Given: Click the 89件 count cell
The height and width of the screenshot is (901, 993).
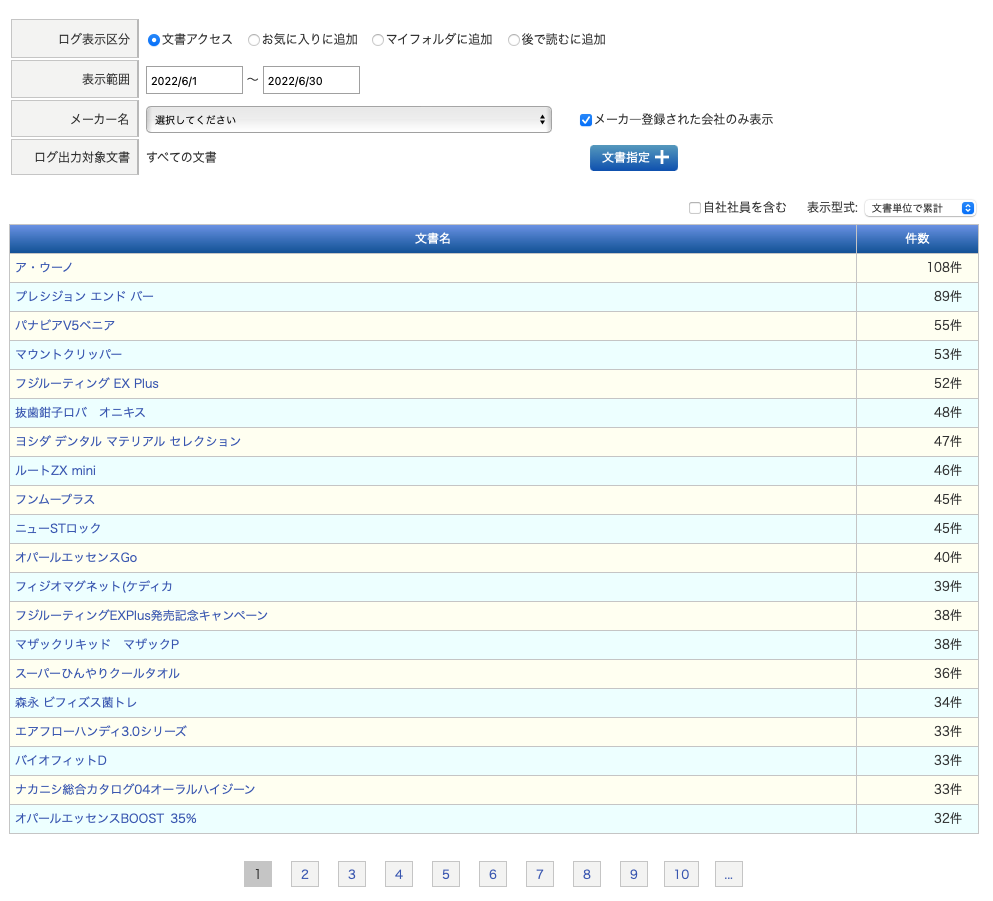Looking at the screenshot, I should 917,296.
